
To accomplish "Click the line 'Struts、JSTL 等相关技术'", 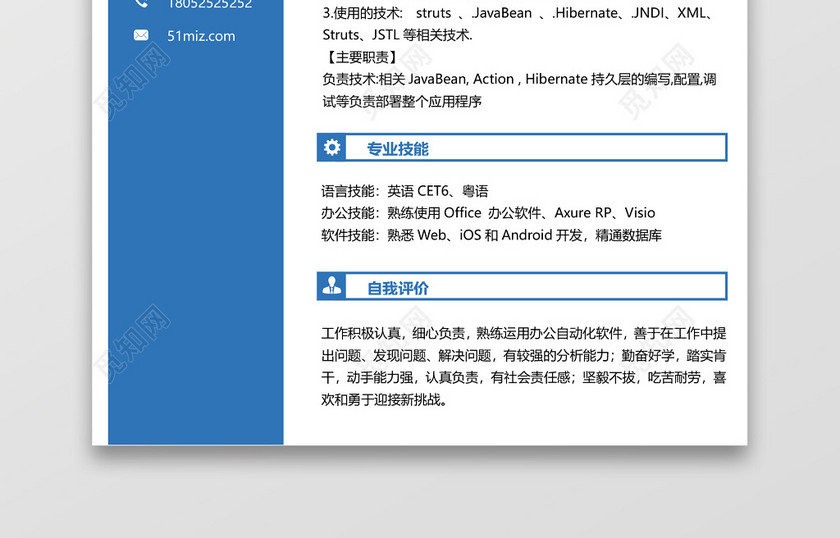I will point(398,35).
